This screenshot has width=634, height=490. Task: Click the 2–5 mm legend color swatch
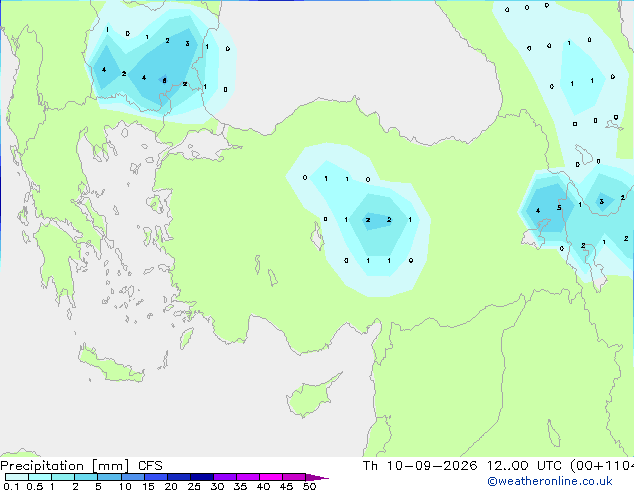pyautogui.click(x=86, y=477)
